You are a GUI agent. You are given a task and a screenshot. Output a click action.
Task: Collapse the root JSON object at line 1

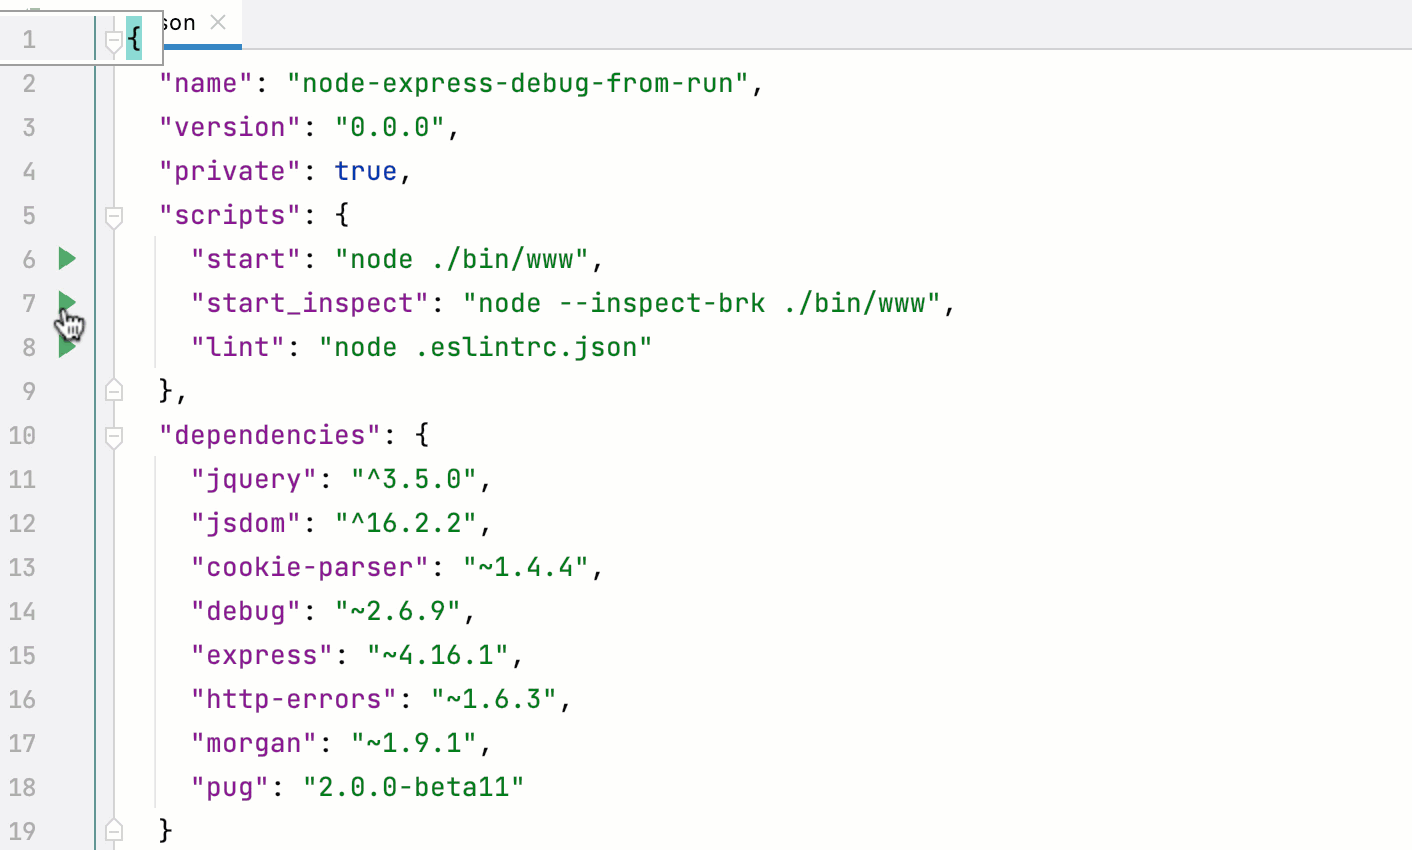pyautogui.click(x=113, y=40)
